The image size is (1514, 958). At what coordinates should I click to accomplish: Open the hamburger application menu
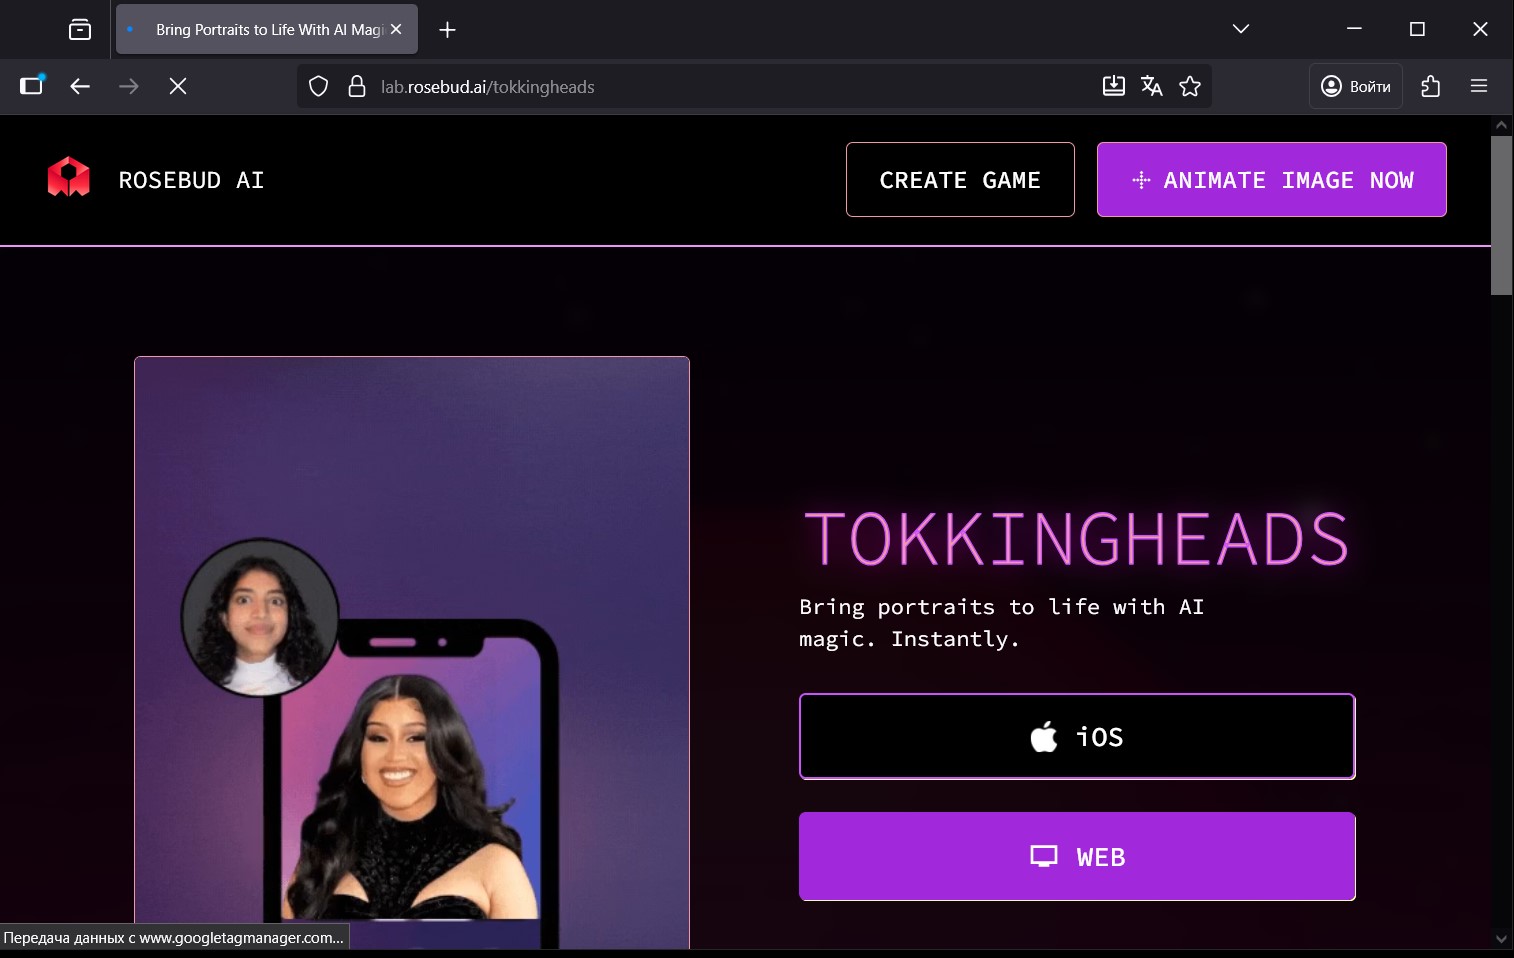1479,86
